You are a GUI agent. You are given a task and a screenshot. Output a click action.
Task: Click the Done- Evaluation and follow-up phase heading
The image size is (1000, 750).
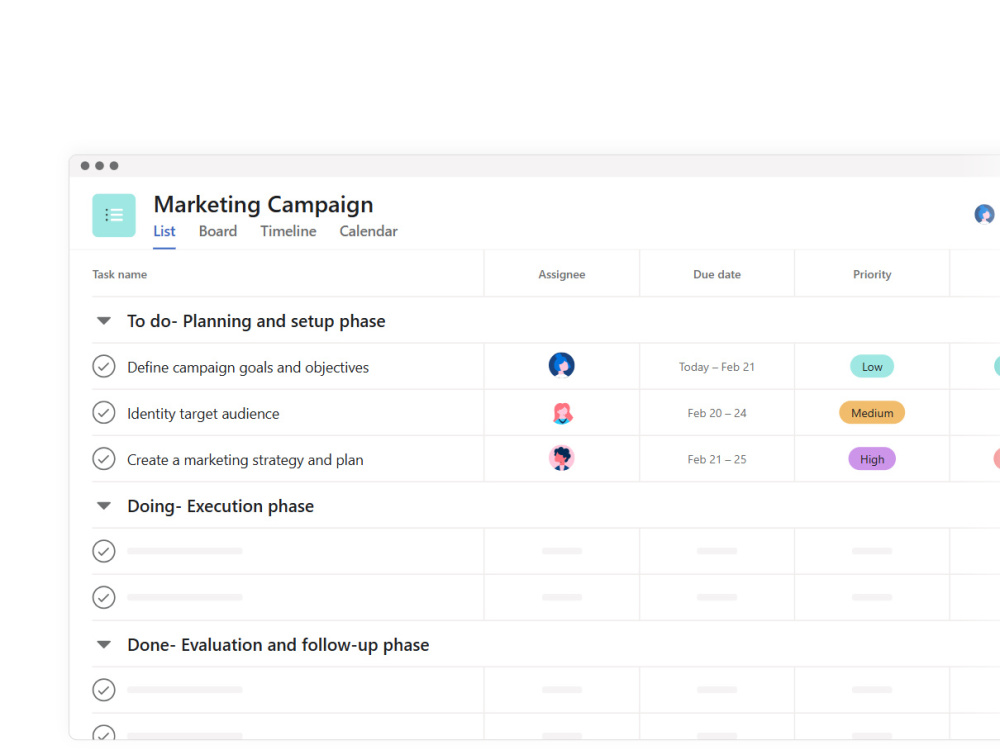[x=278, y=645]
